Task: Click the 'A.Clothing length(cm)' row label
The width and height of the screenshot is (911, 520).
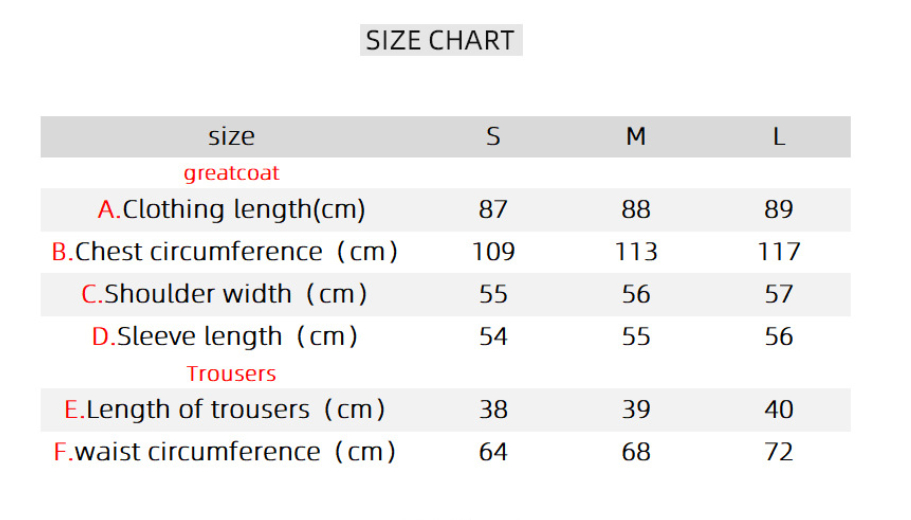Action: point(231,210)
